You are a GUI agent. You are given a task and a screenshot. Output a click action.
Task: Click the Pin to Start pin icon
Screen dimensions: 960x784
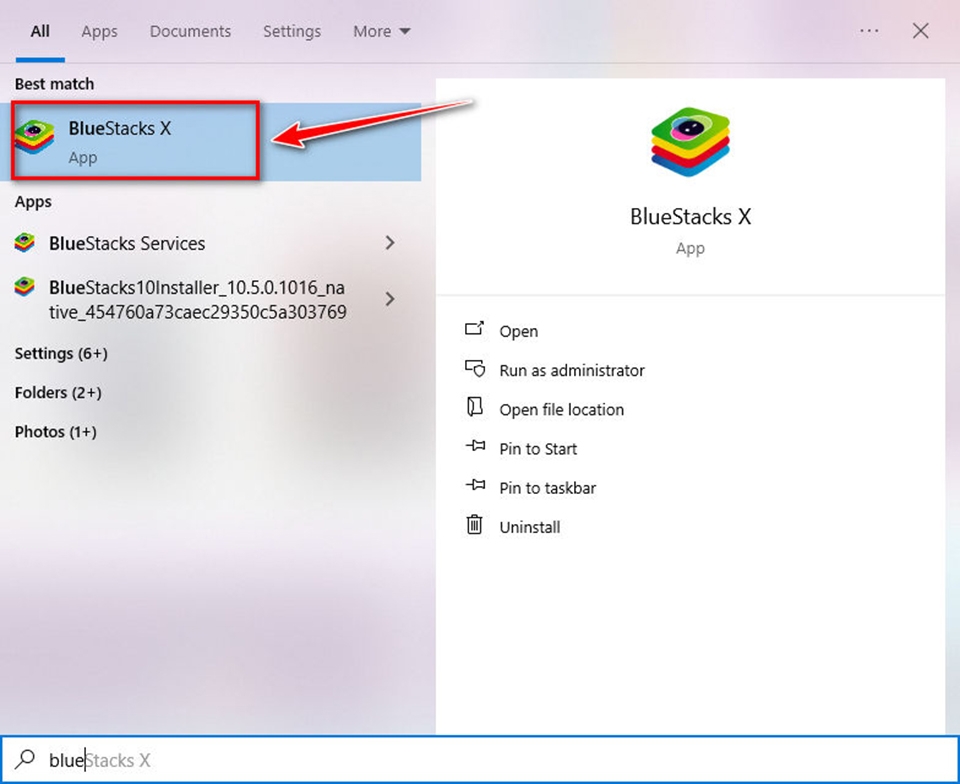point(475,447)
